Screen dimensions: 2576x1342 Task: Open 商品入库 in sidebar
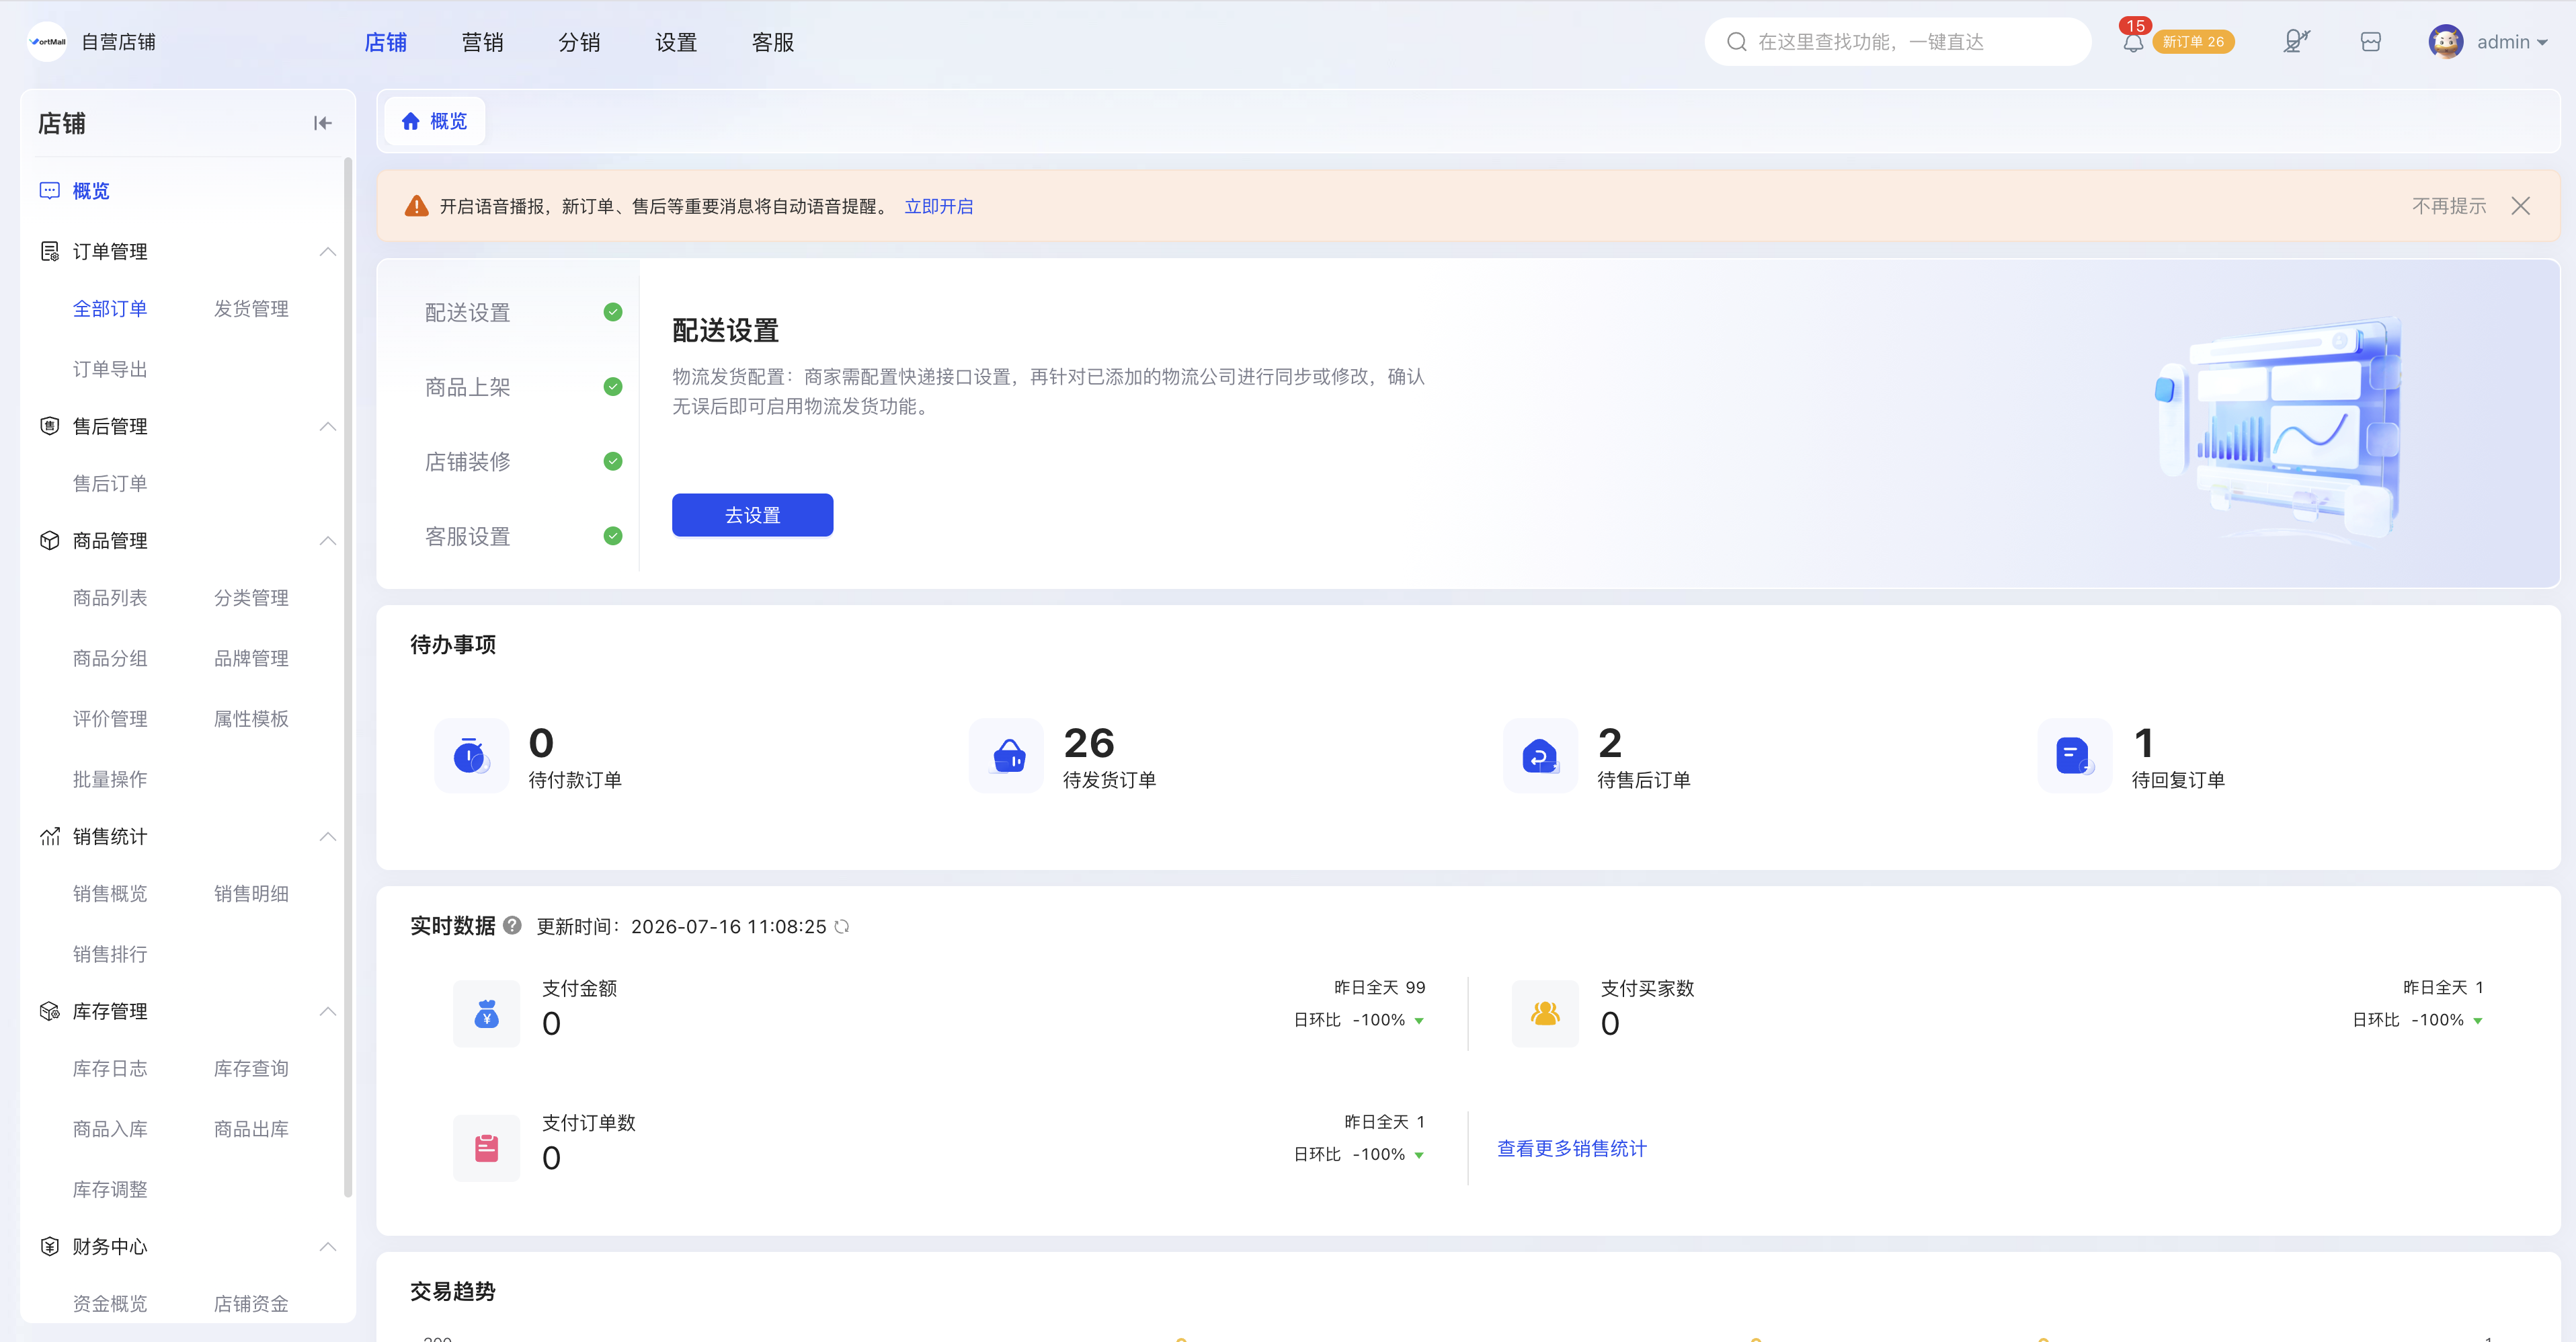110,1129
